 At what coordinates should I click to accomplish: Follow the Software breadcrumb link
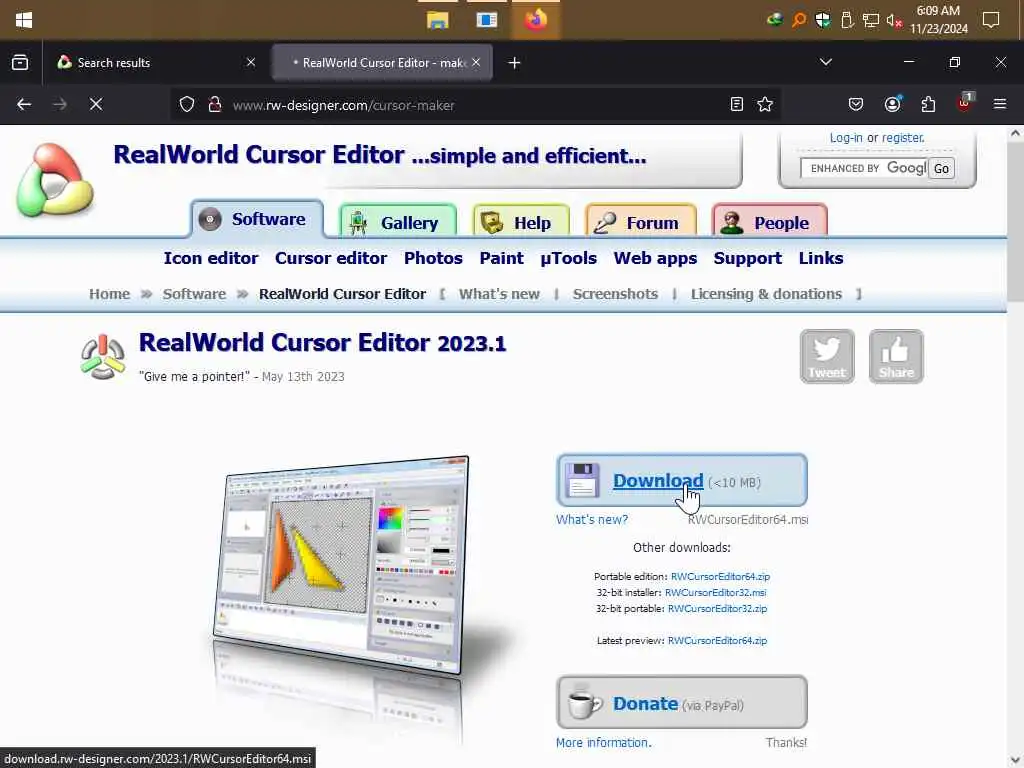click(194, 294)
